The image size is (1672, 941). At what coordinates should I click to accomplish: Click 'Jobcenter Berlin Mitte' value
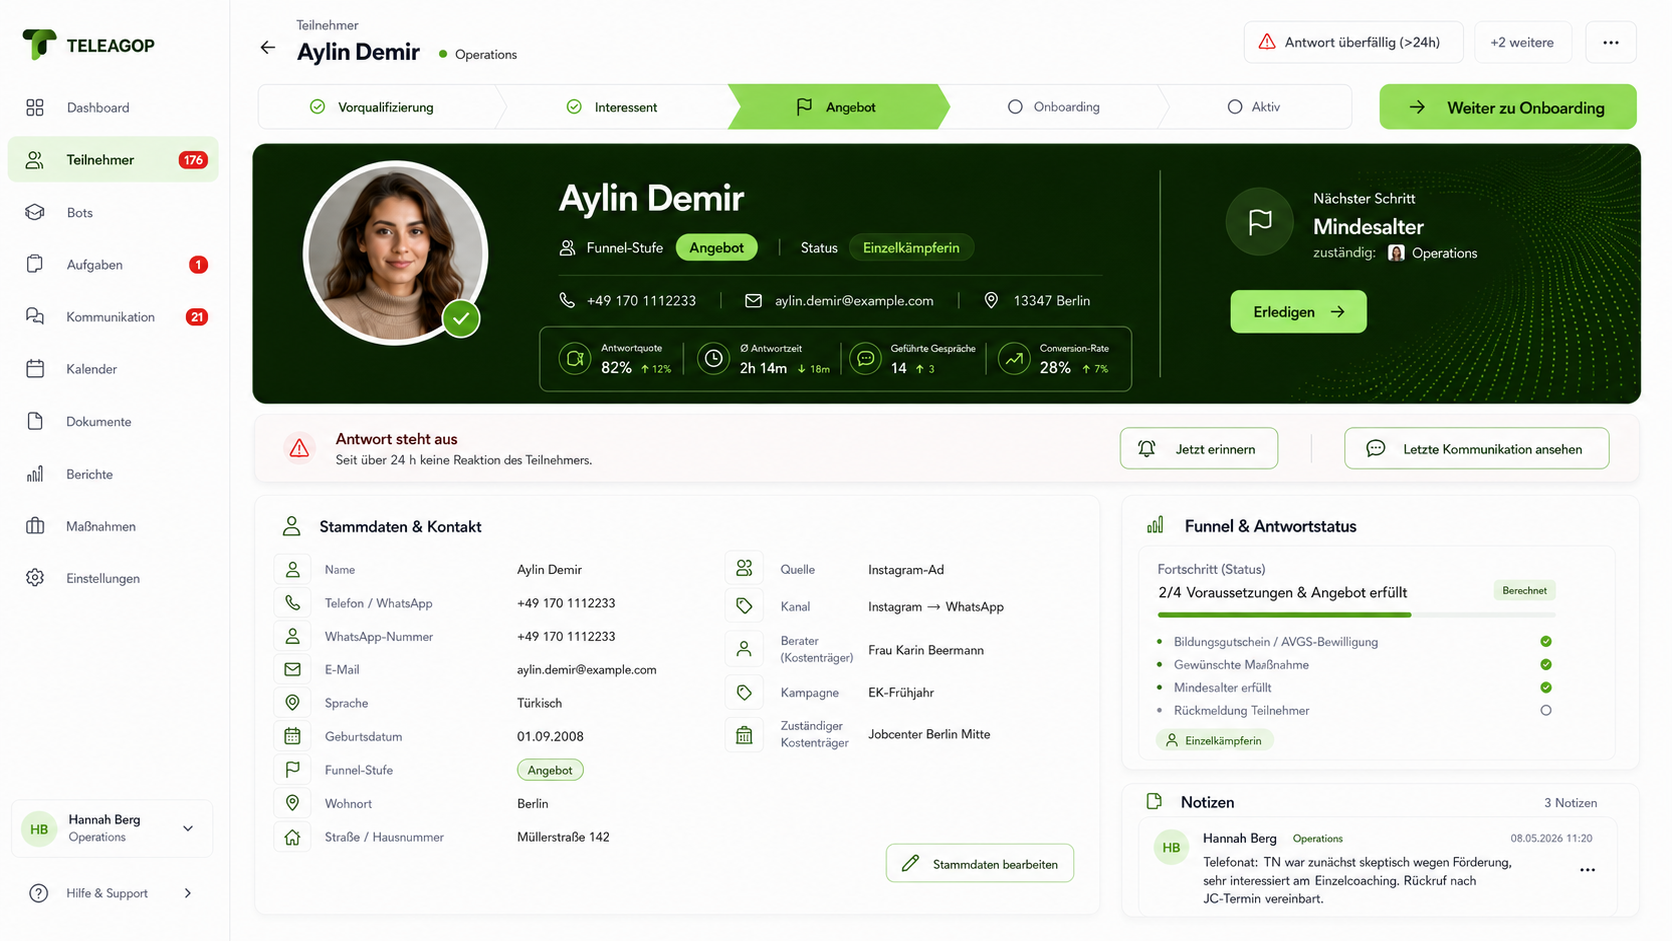[x=929, y=734]
